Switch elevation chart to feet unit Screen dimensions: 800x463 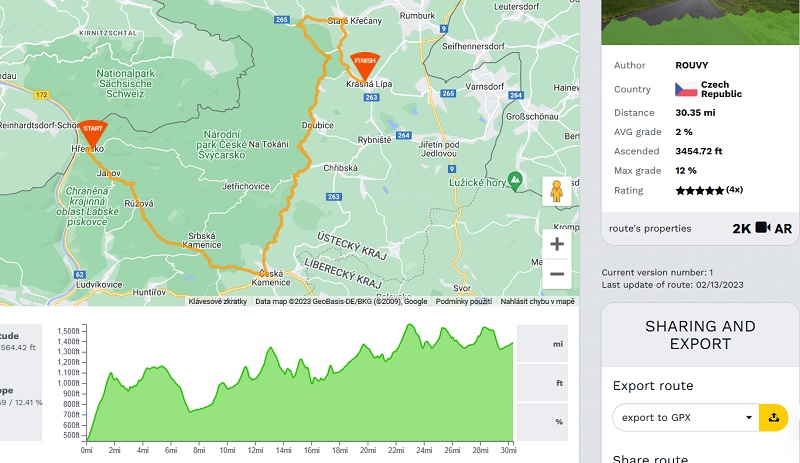coord(558,382)
